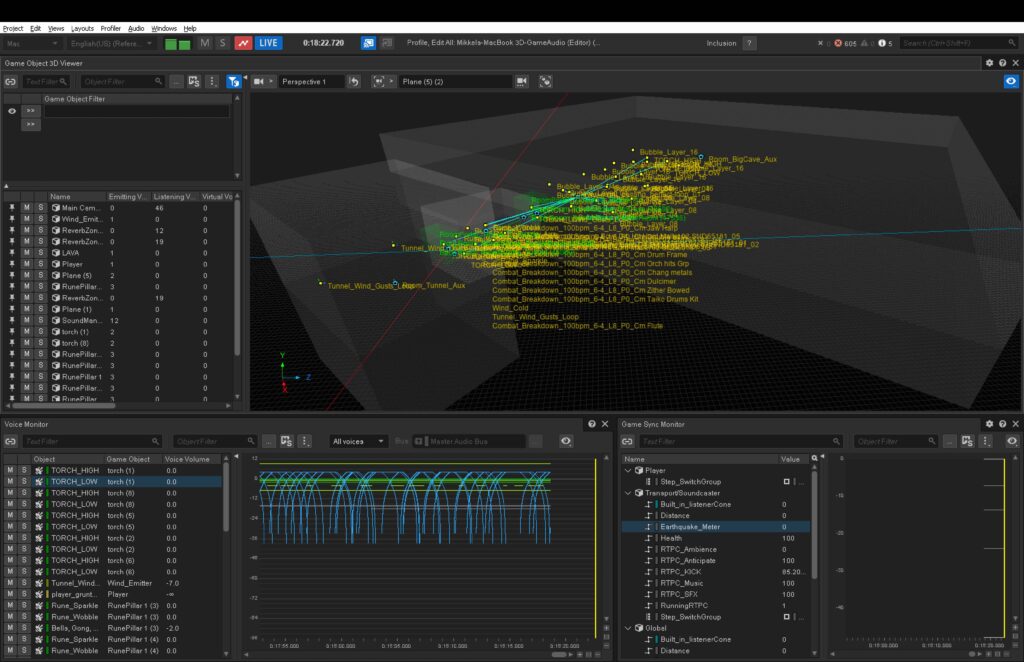This screenshot has width=1024, height=662.
Task: Open the Game Sync Monitor settings gear
Action: (x=990, y=423)
